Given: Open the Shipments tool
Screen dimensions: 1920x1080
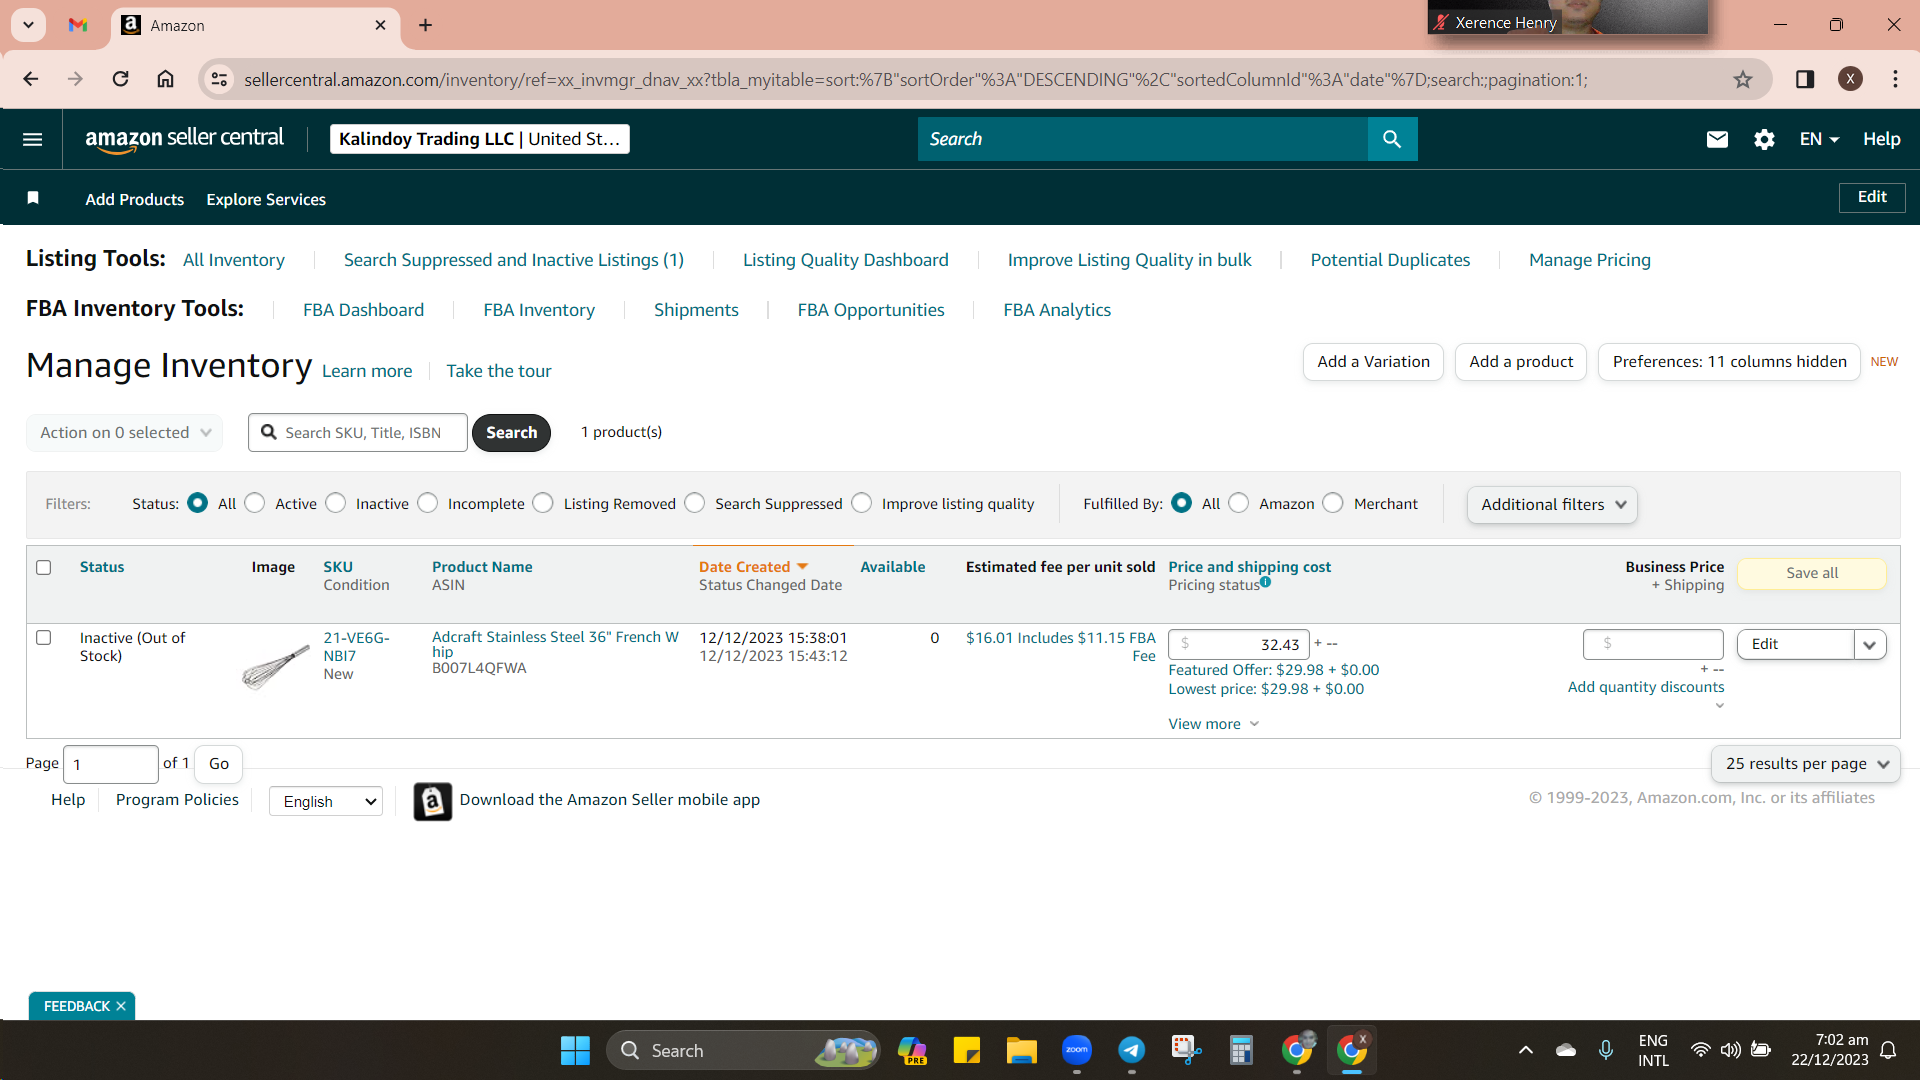Looking at the screenshot, I should tap(696, 310).
